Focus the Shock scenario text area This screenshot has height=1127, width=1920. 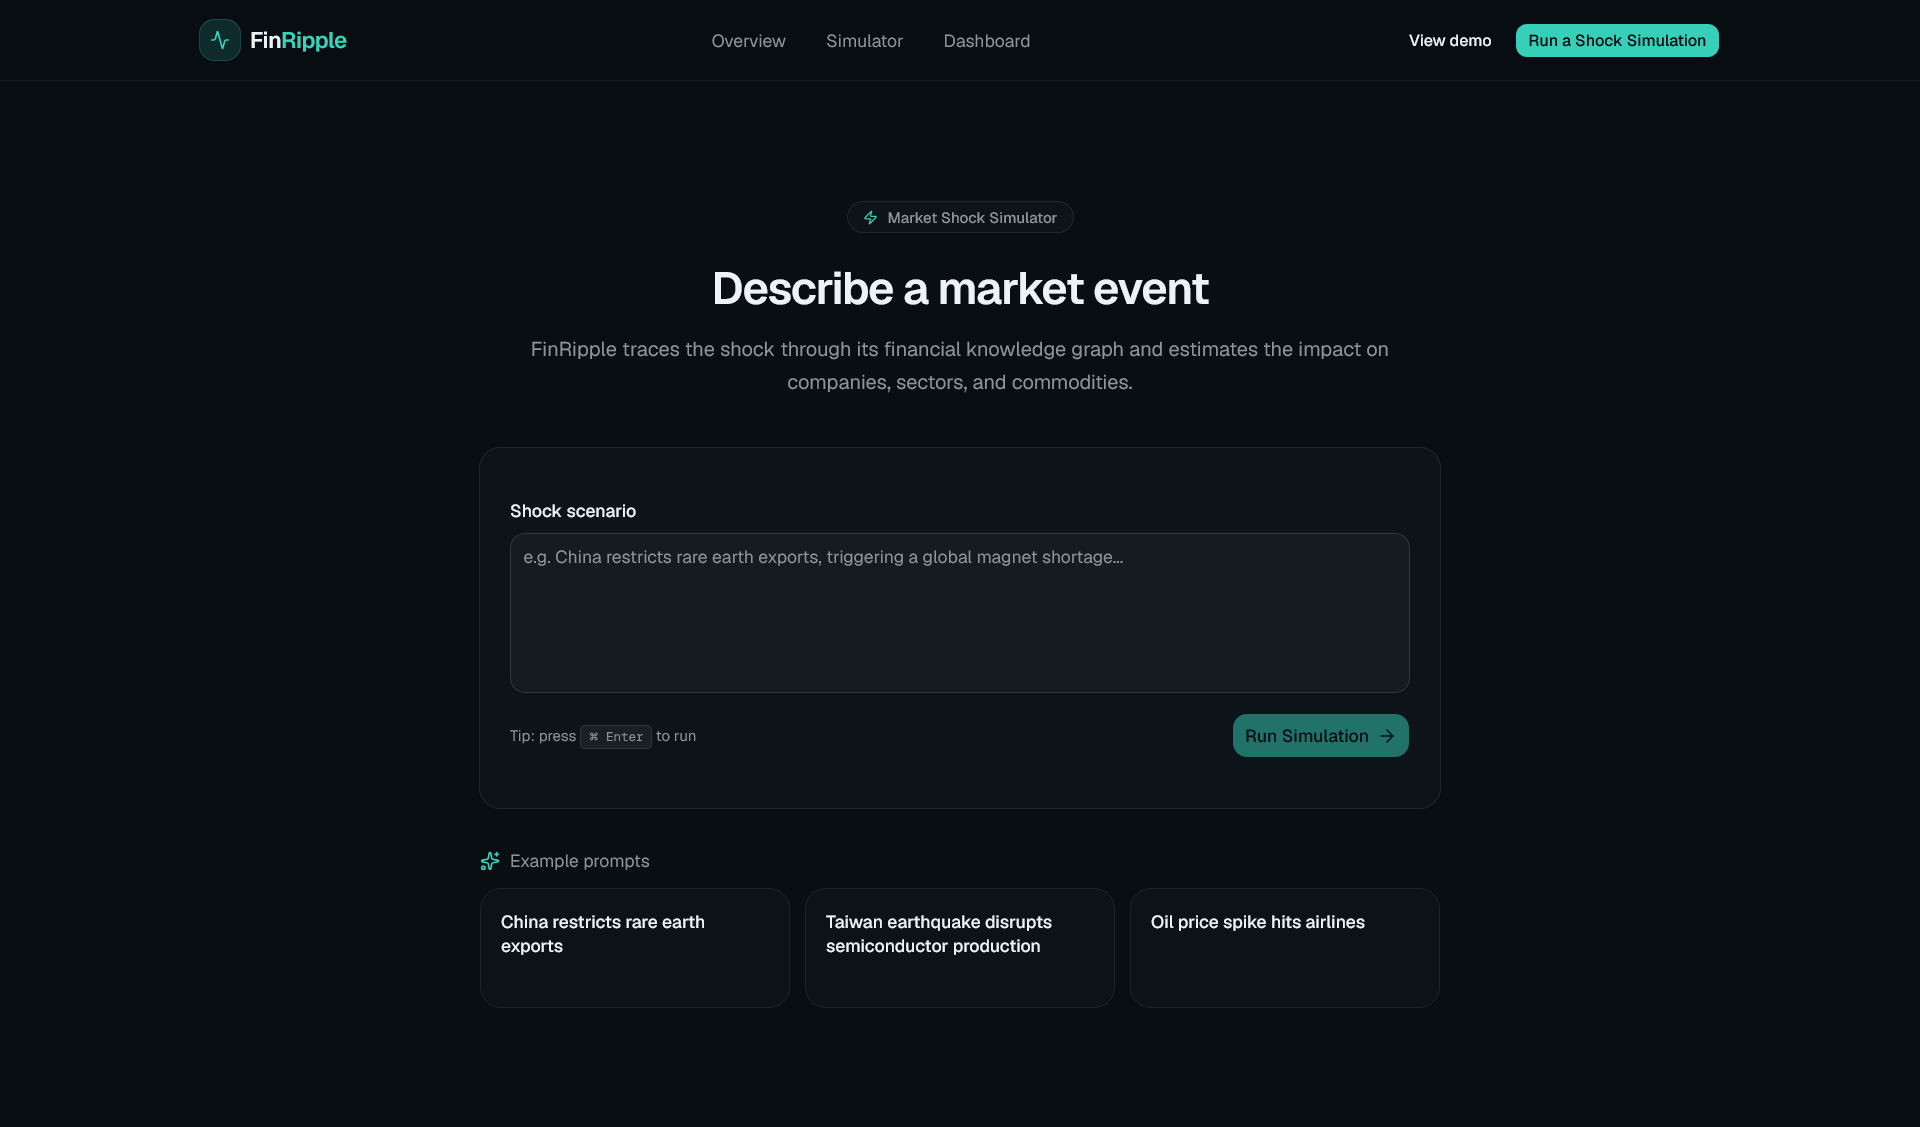[x=960, y=613]
